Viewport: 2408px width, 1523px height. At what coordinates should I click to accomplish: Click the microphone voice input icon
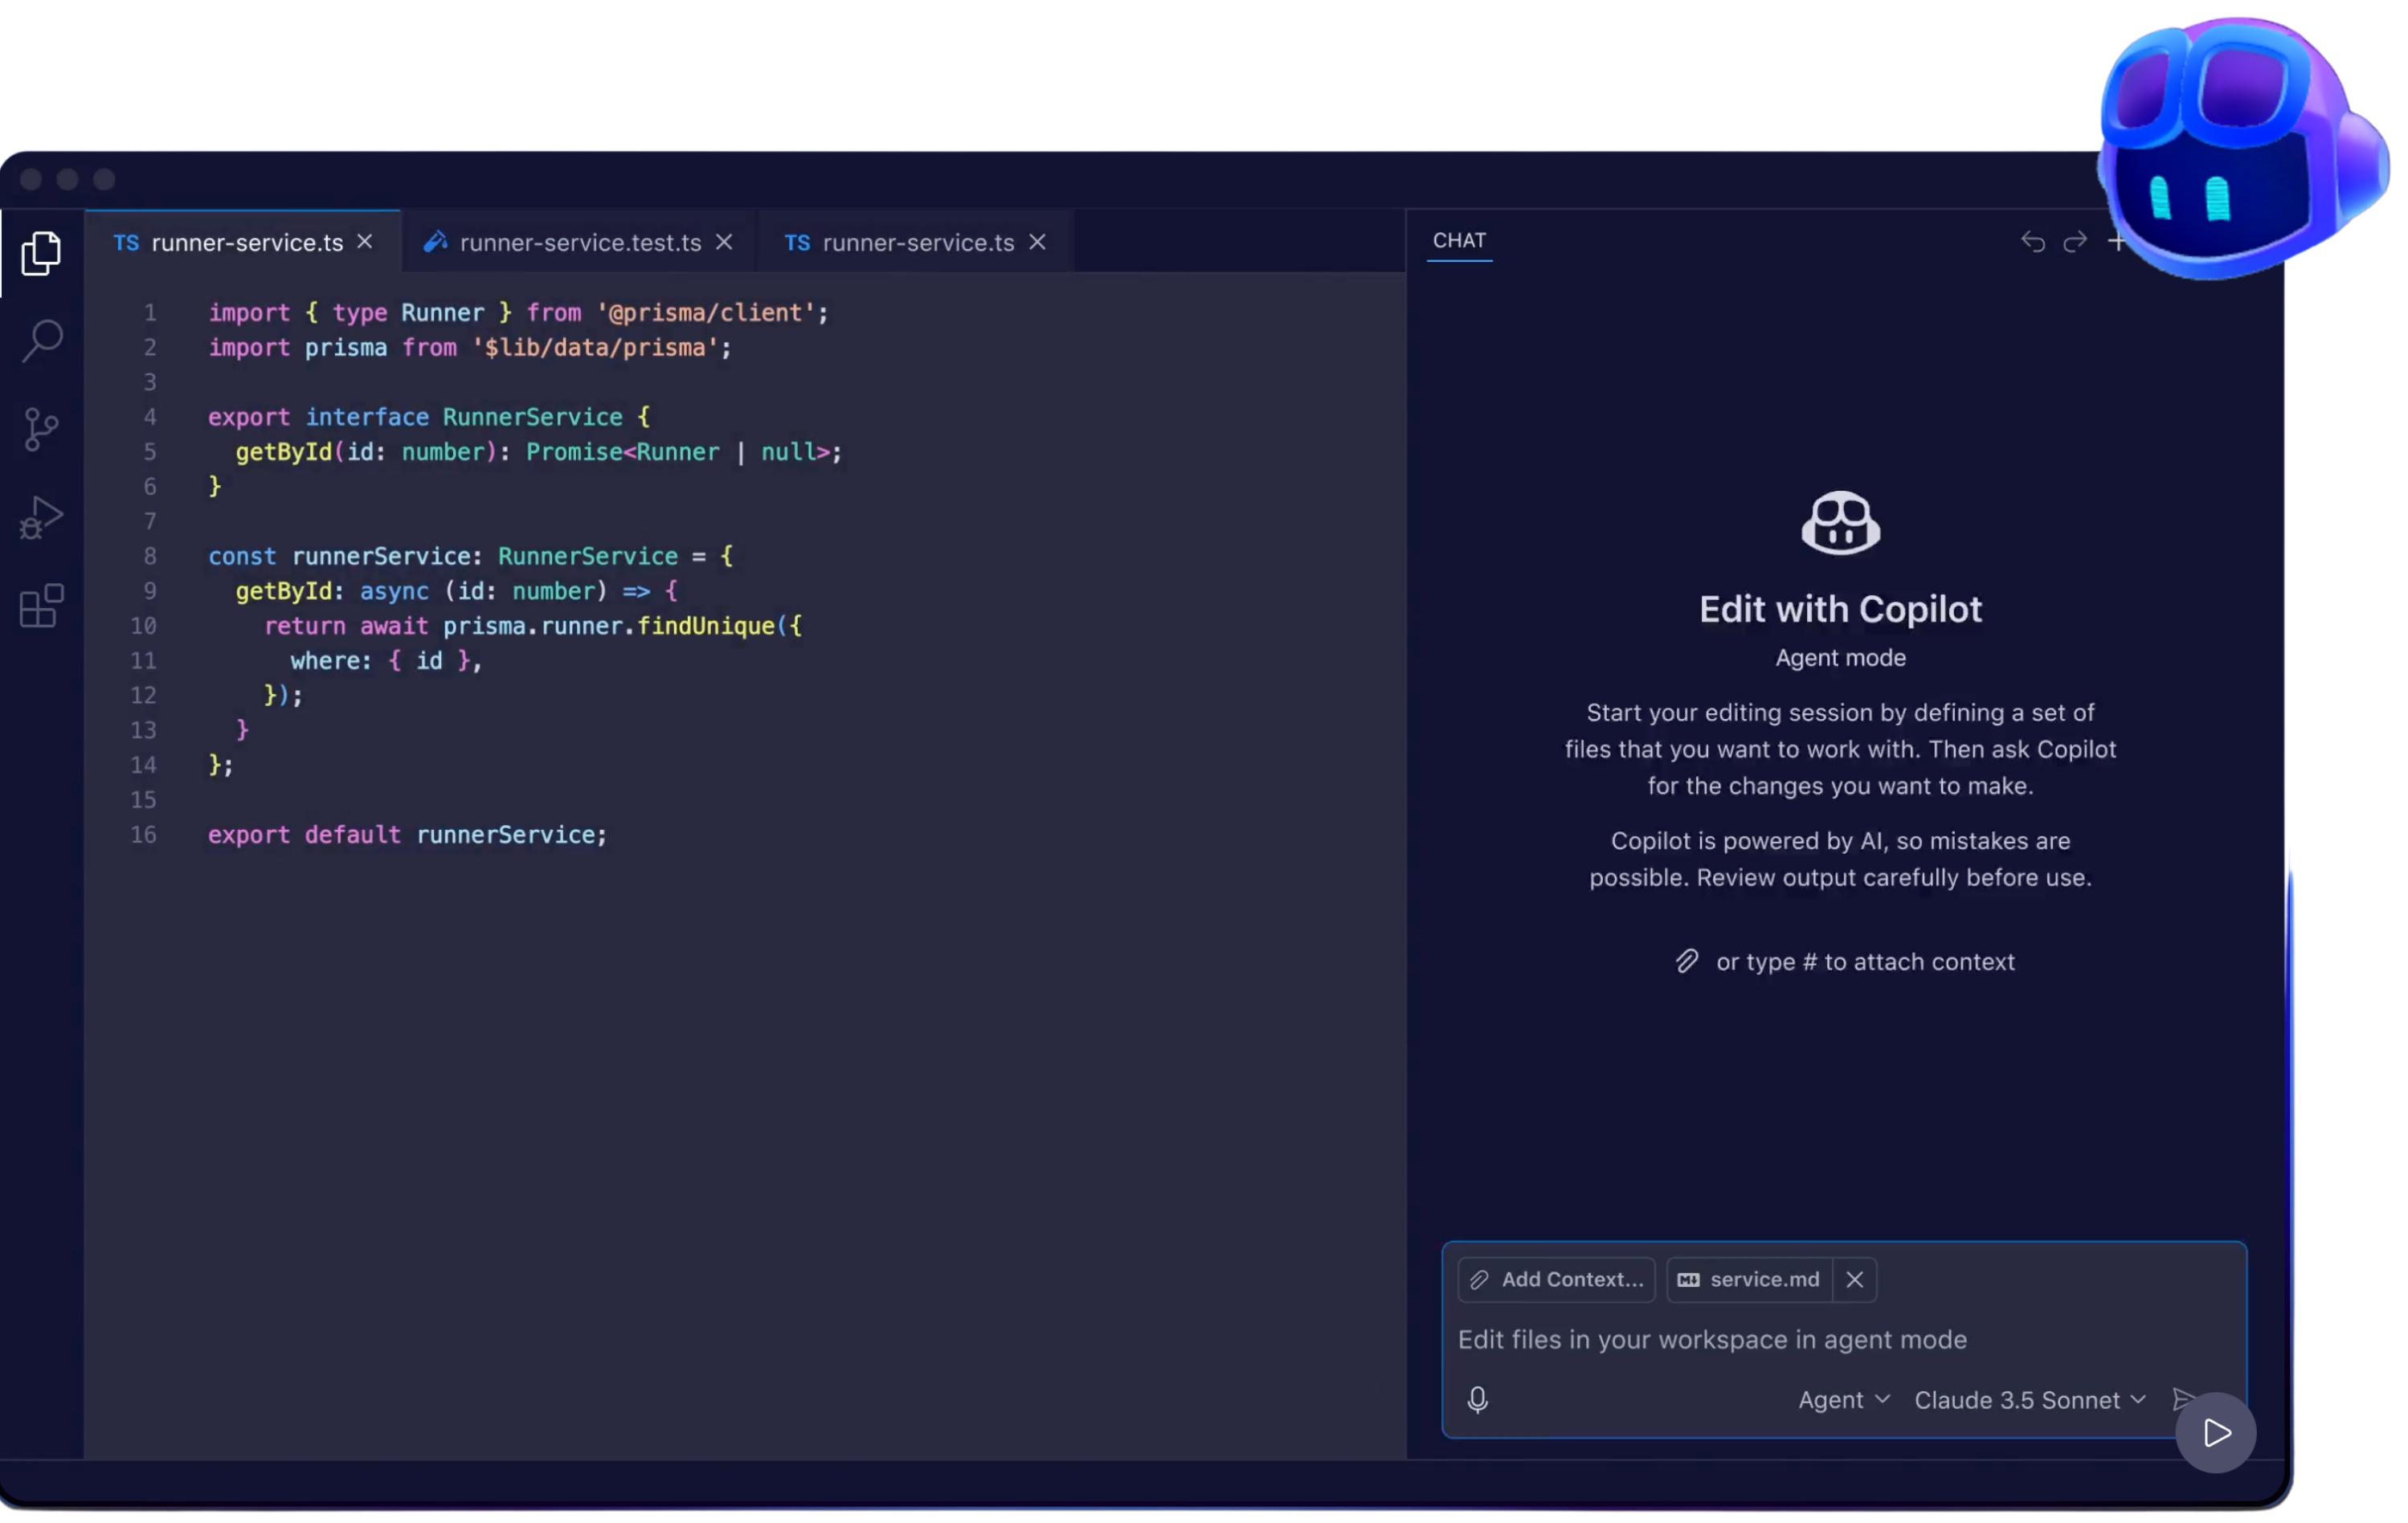click(x=1477, y=1399)
